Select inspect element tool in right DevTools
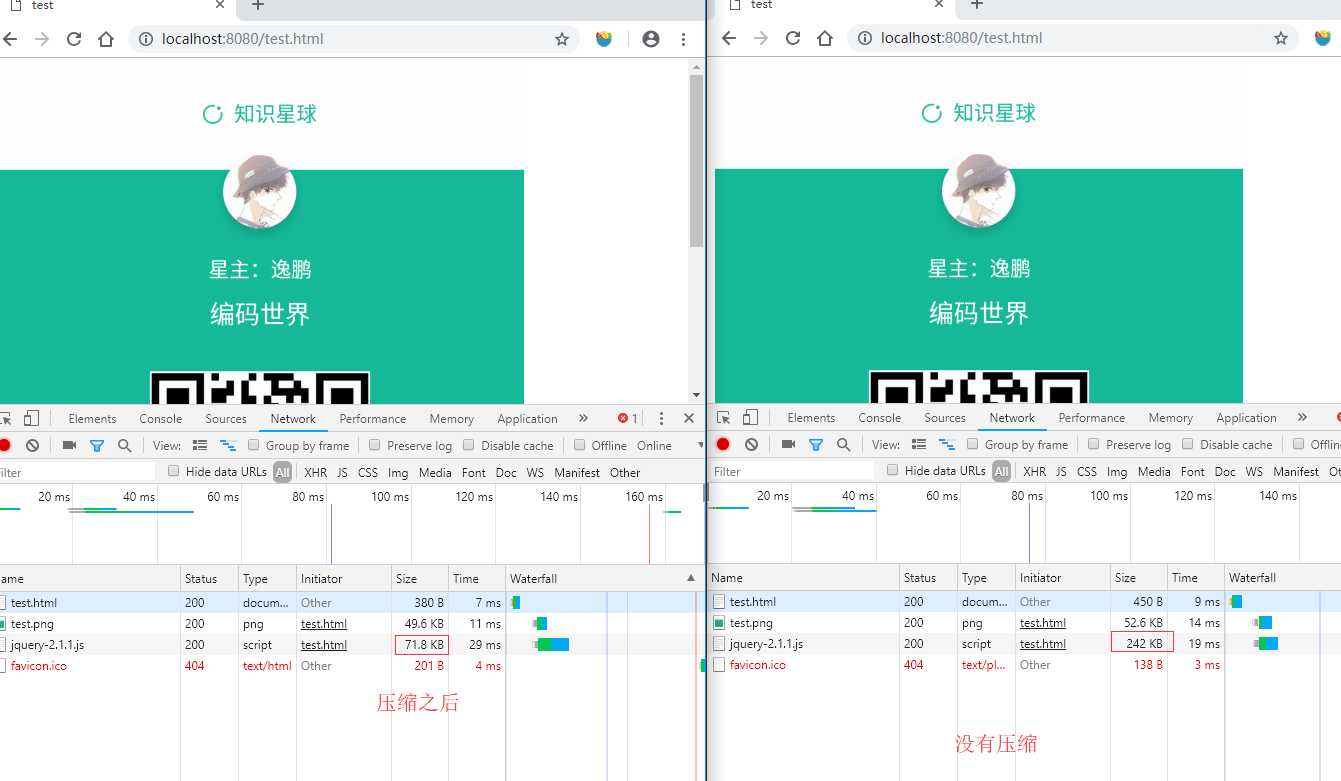 pos(724,417)
